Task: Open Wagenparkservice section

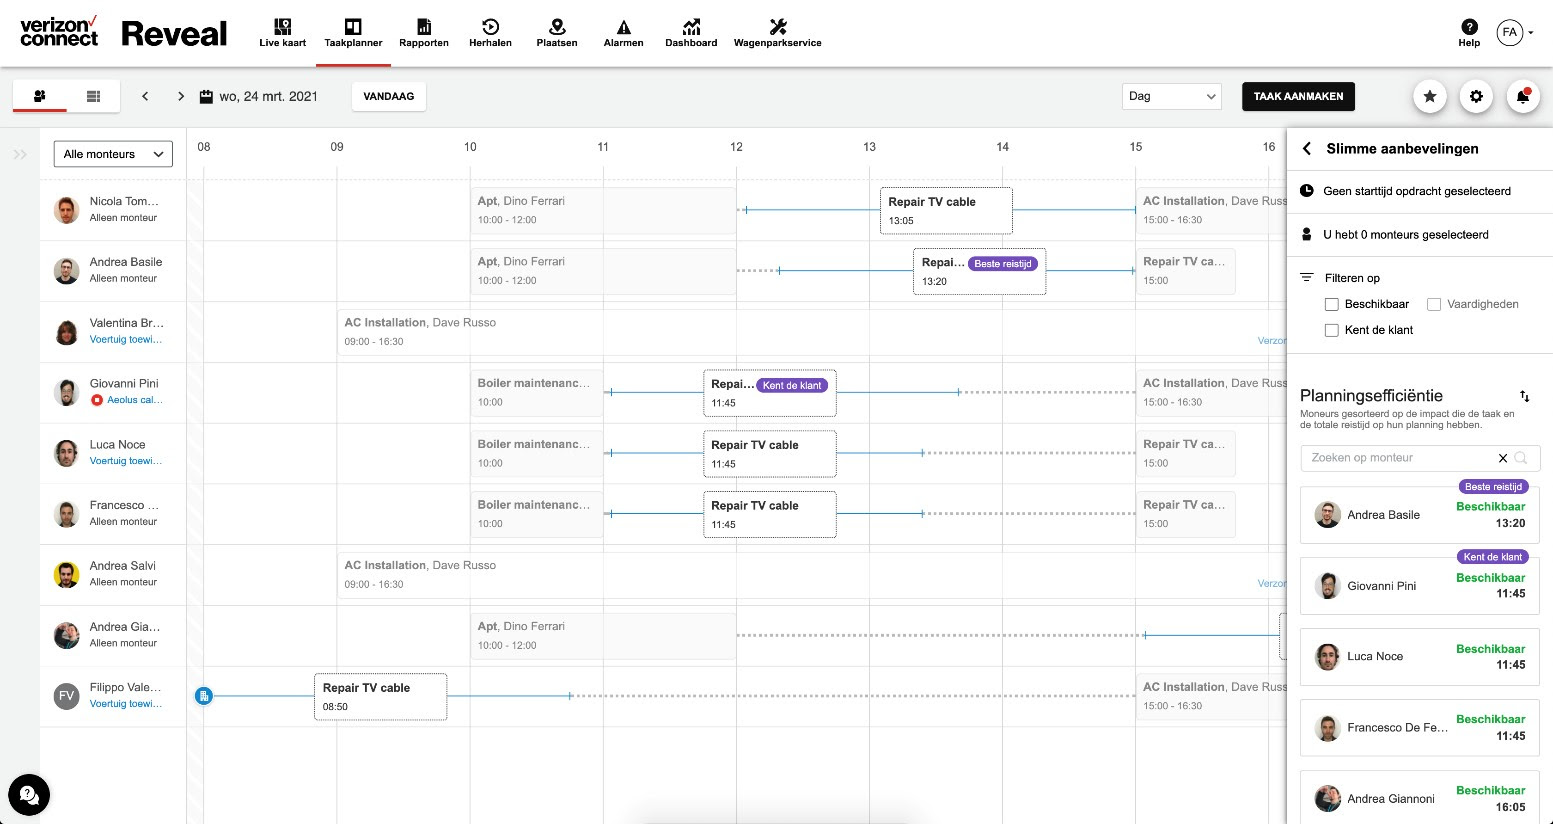Action: 777,33
